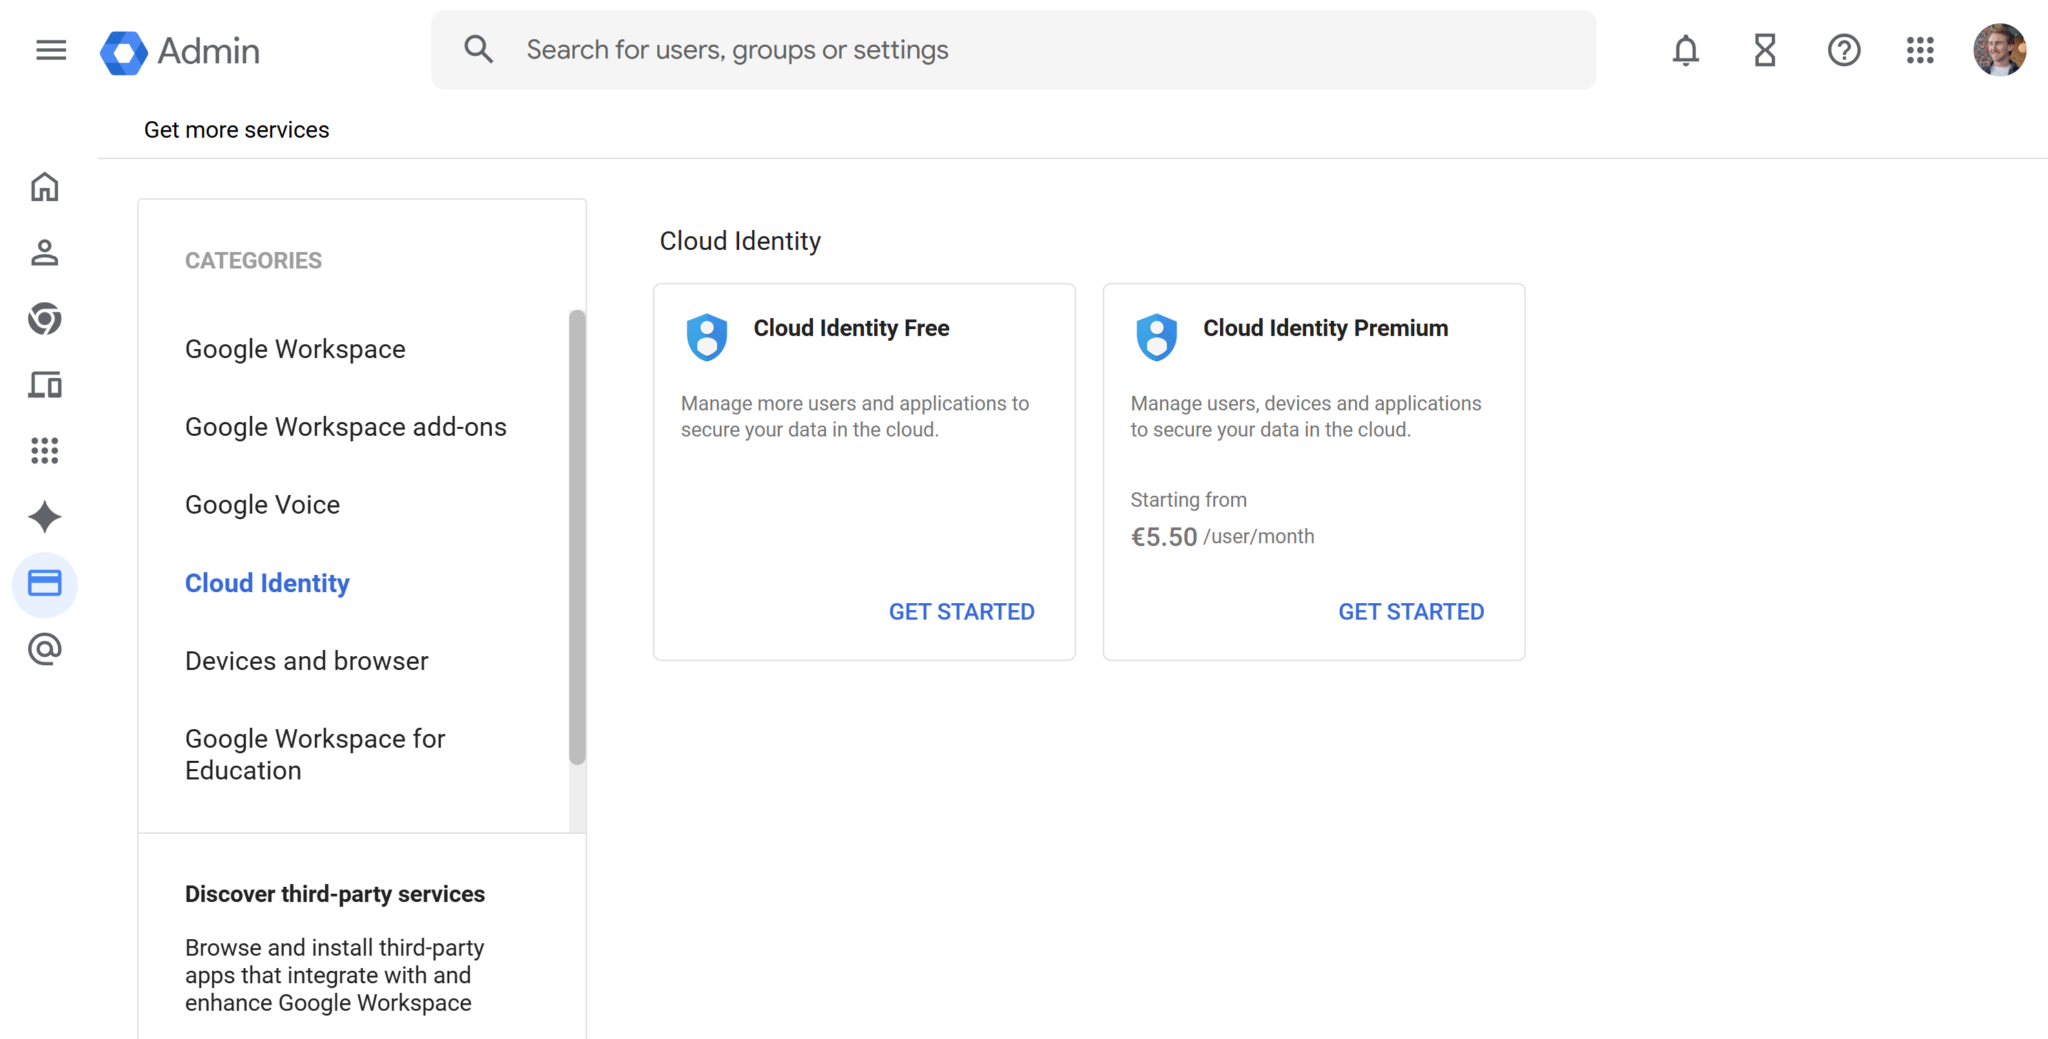Expand the navigation hamburger menu
This screenshot has height=1039, width=2048.
click(x=51, y=50)
